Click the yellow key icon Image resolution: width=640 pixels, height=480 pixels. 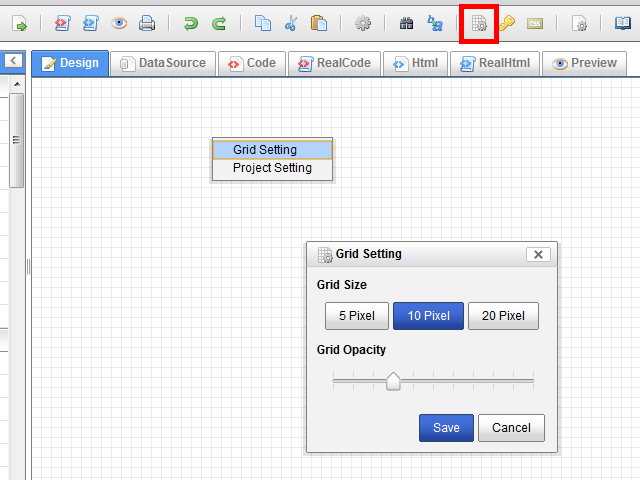507,23
